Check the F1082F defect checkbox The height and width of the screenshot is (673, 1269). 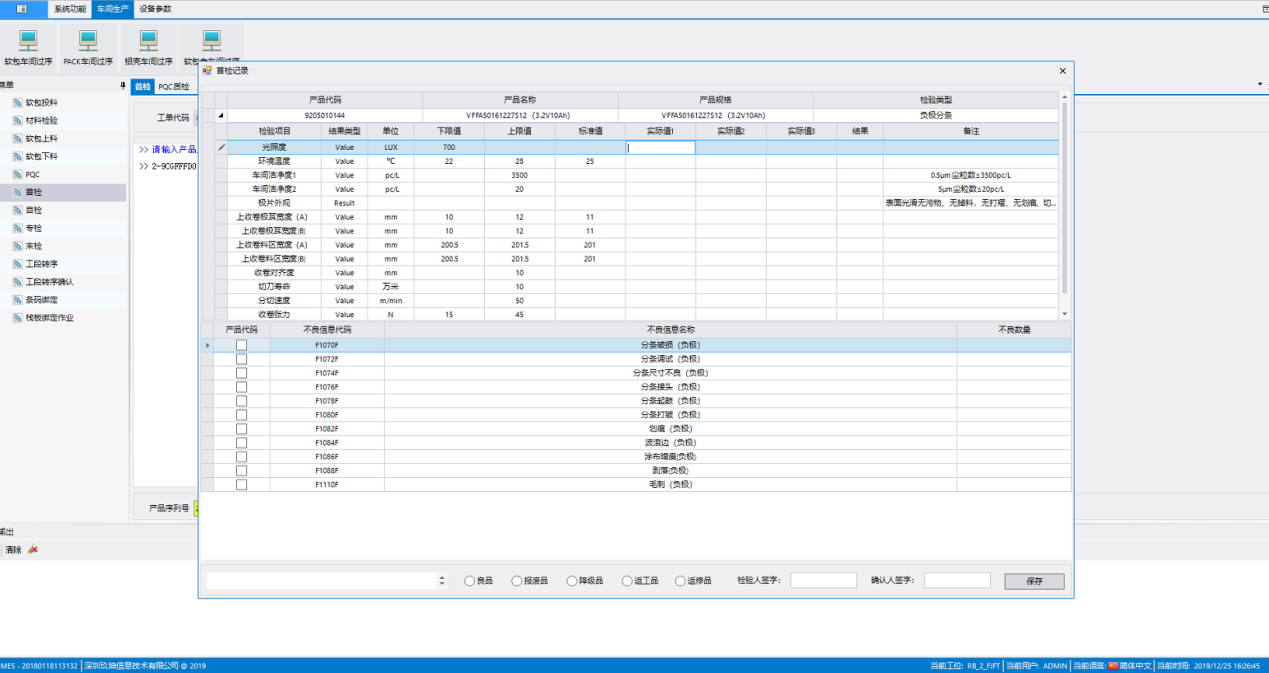241,429
